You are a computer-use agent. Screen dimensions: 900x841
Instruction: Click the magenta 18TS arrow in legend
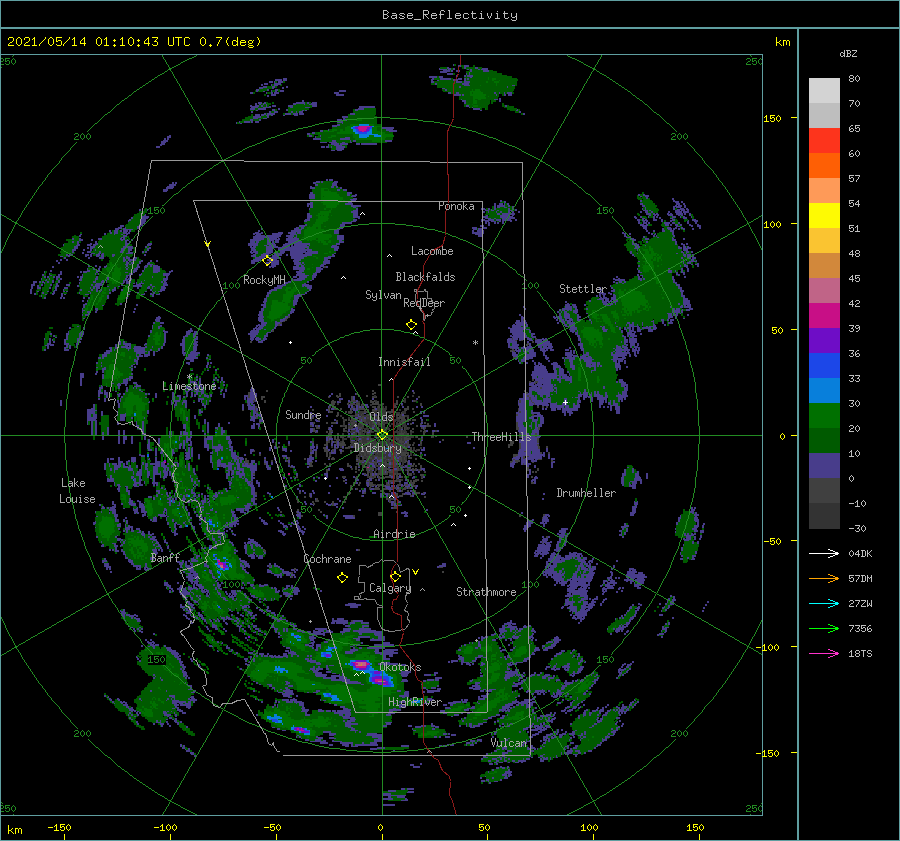coord(824,653)
